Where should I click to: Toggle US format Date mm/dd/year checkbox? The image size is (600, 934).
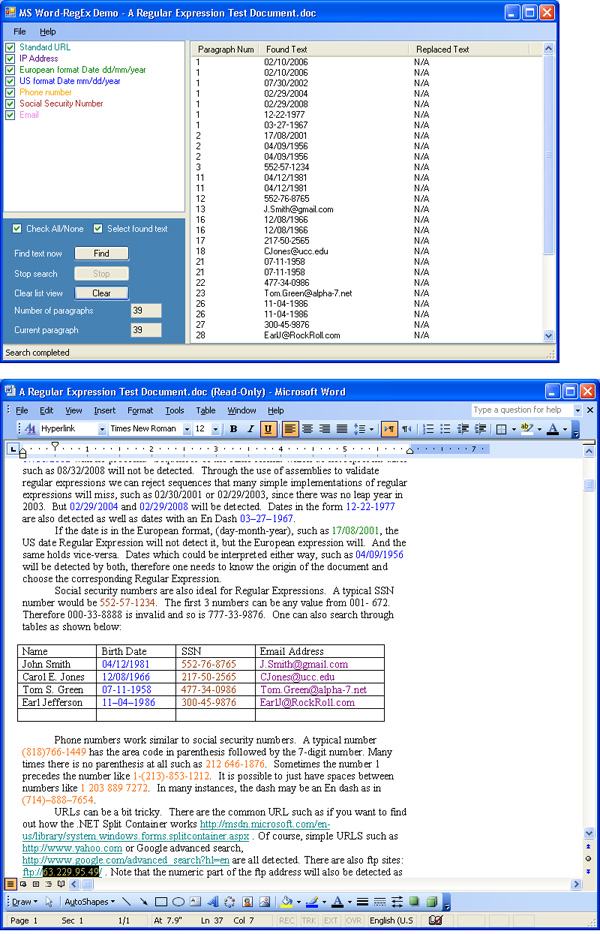10,81
